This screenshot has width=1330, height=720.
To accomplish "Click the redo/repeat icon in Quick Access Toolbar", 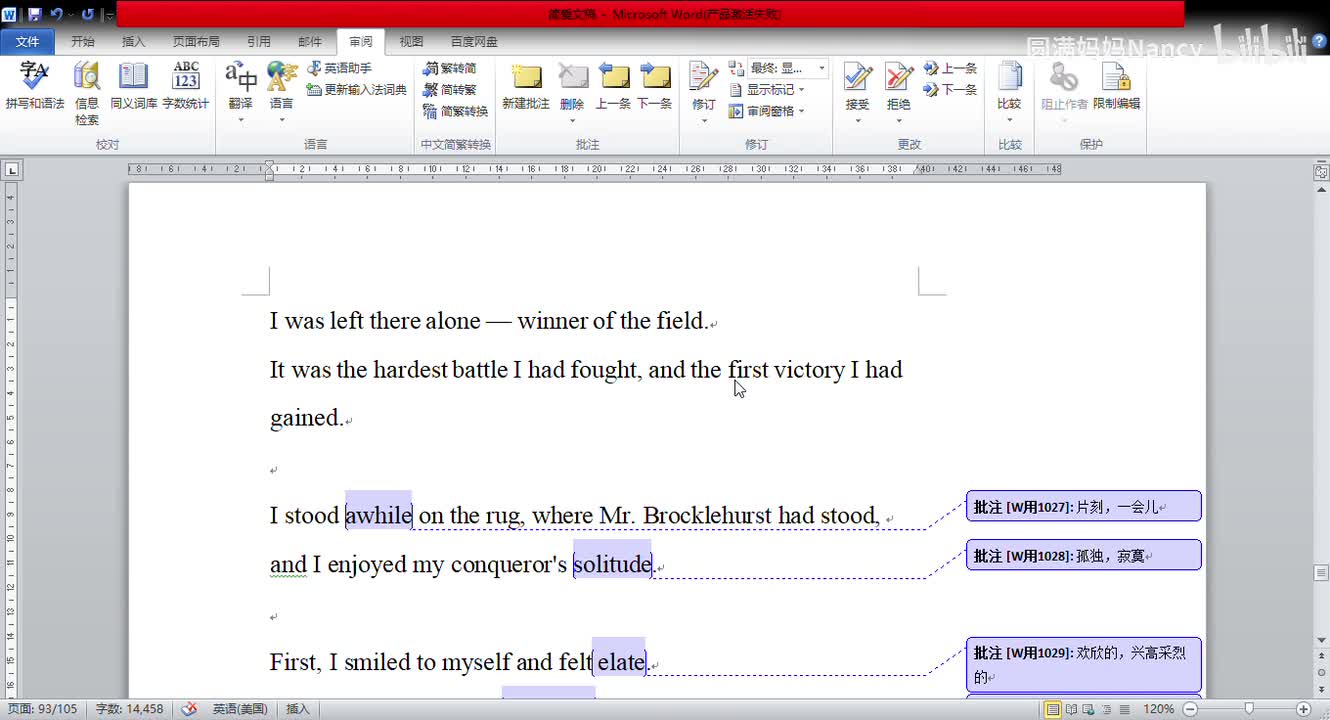I will tap(87, 15).
